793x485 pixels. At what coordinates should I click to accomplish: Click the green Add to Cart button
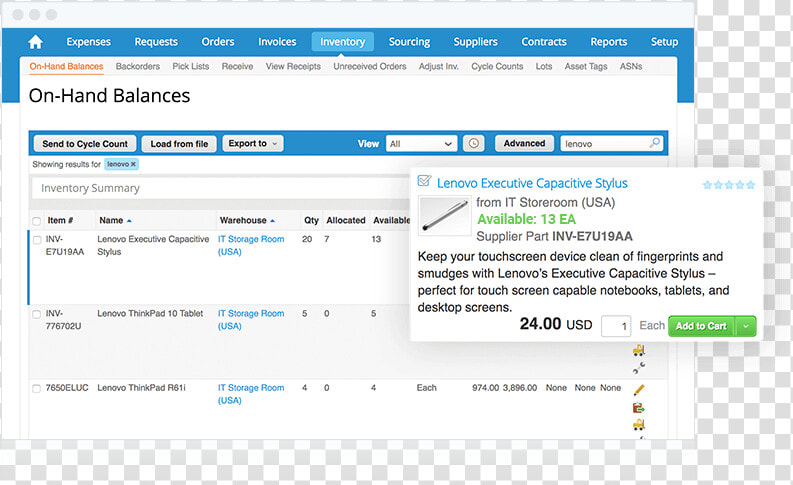click(701, 326)
